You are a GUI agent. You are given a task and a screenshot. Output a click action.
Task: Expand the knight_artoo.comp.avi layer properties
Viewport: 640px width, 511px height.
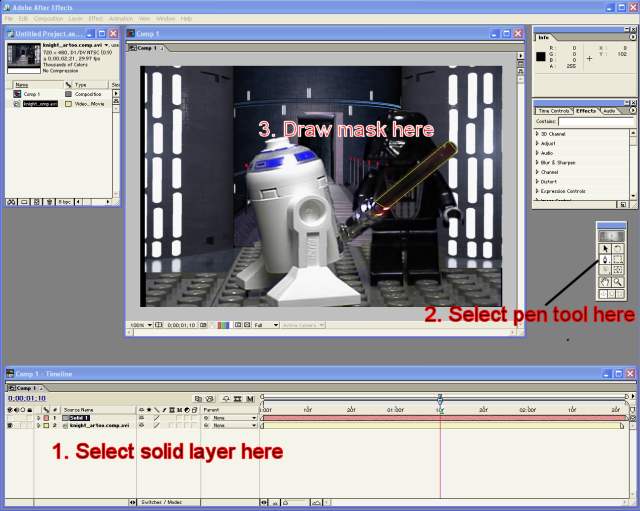39,425
